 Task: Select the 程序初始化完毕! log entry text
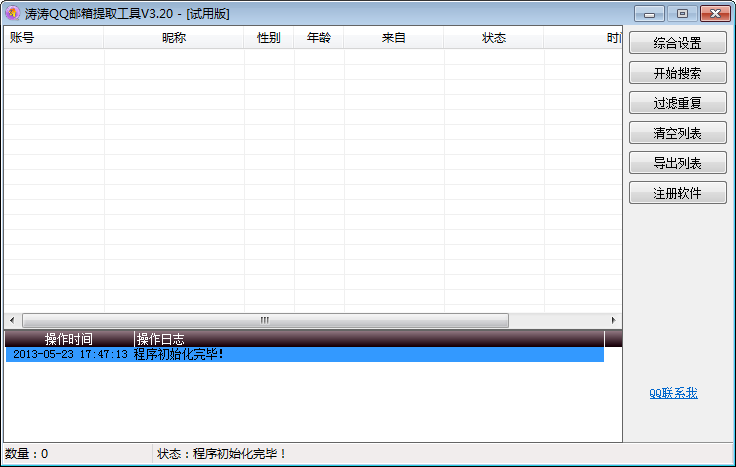coord(178,354)
